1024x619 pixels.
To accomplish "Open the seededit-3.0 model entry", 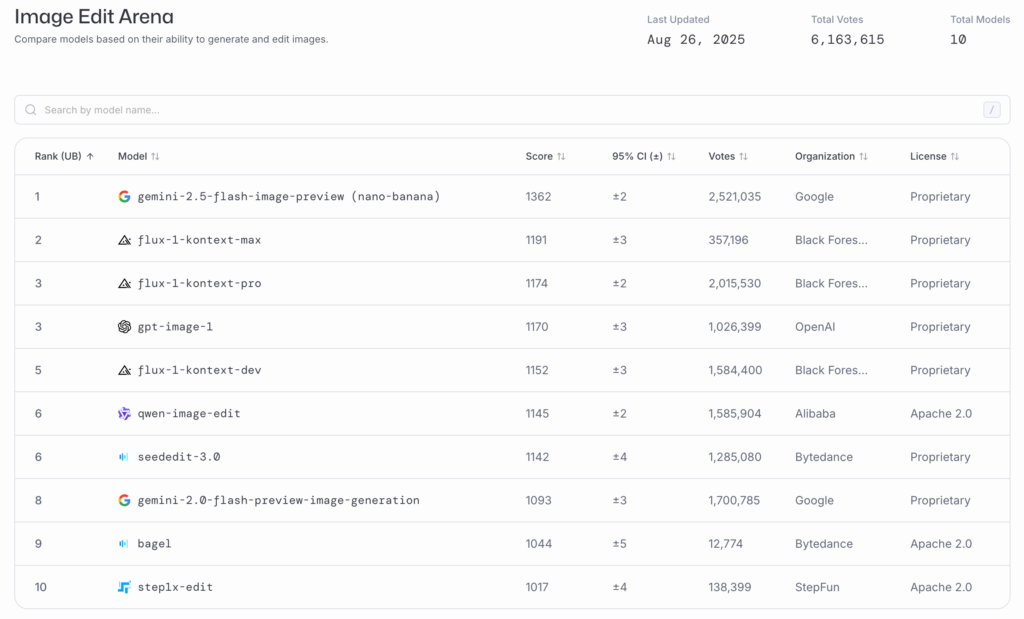I will tap(179, 457).
